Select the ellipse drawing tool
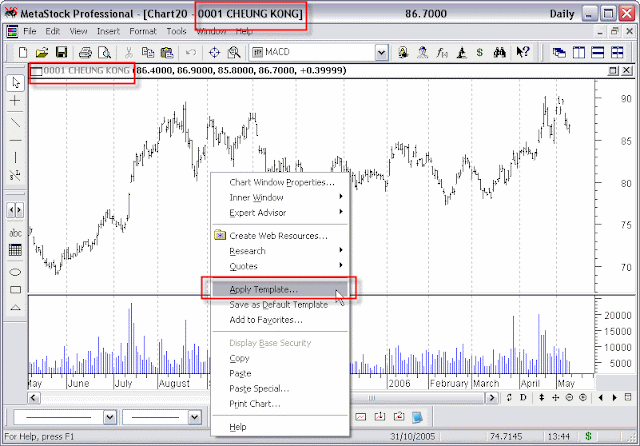 click(15, 272)
